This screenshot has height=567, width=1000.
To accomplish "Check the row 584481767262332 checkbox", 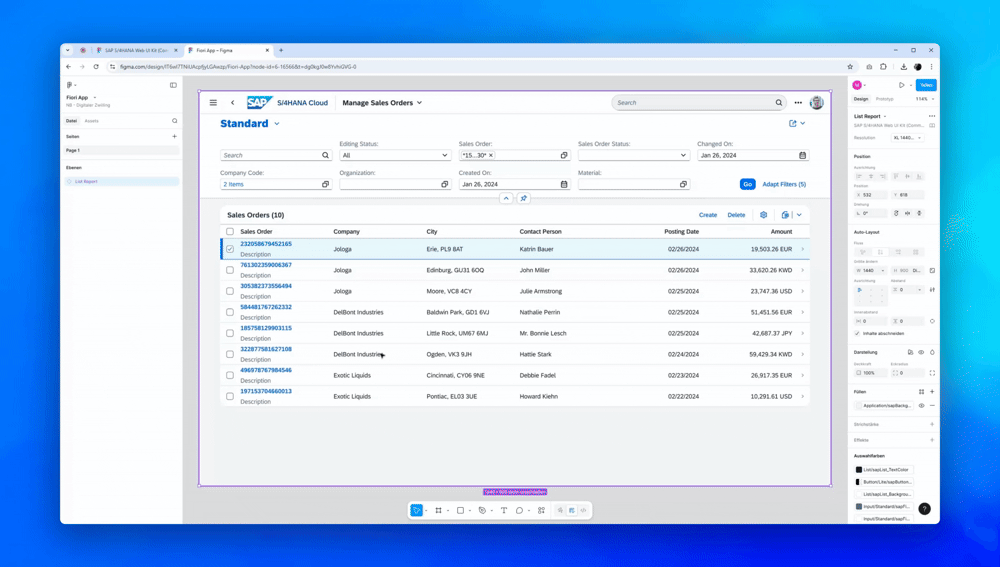I will pos(230,313).
